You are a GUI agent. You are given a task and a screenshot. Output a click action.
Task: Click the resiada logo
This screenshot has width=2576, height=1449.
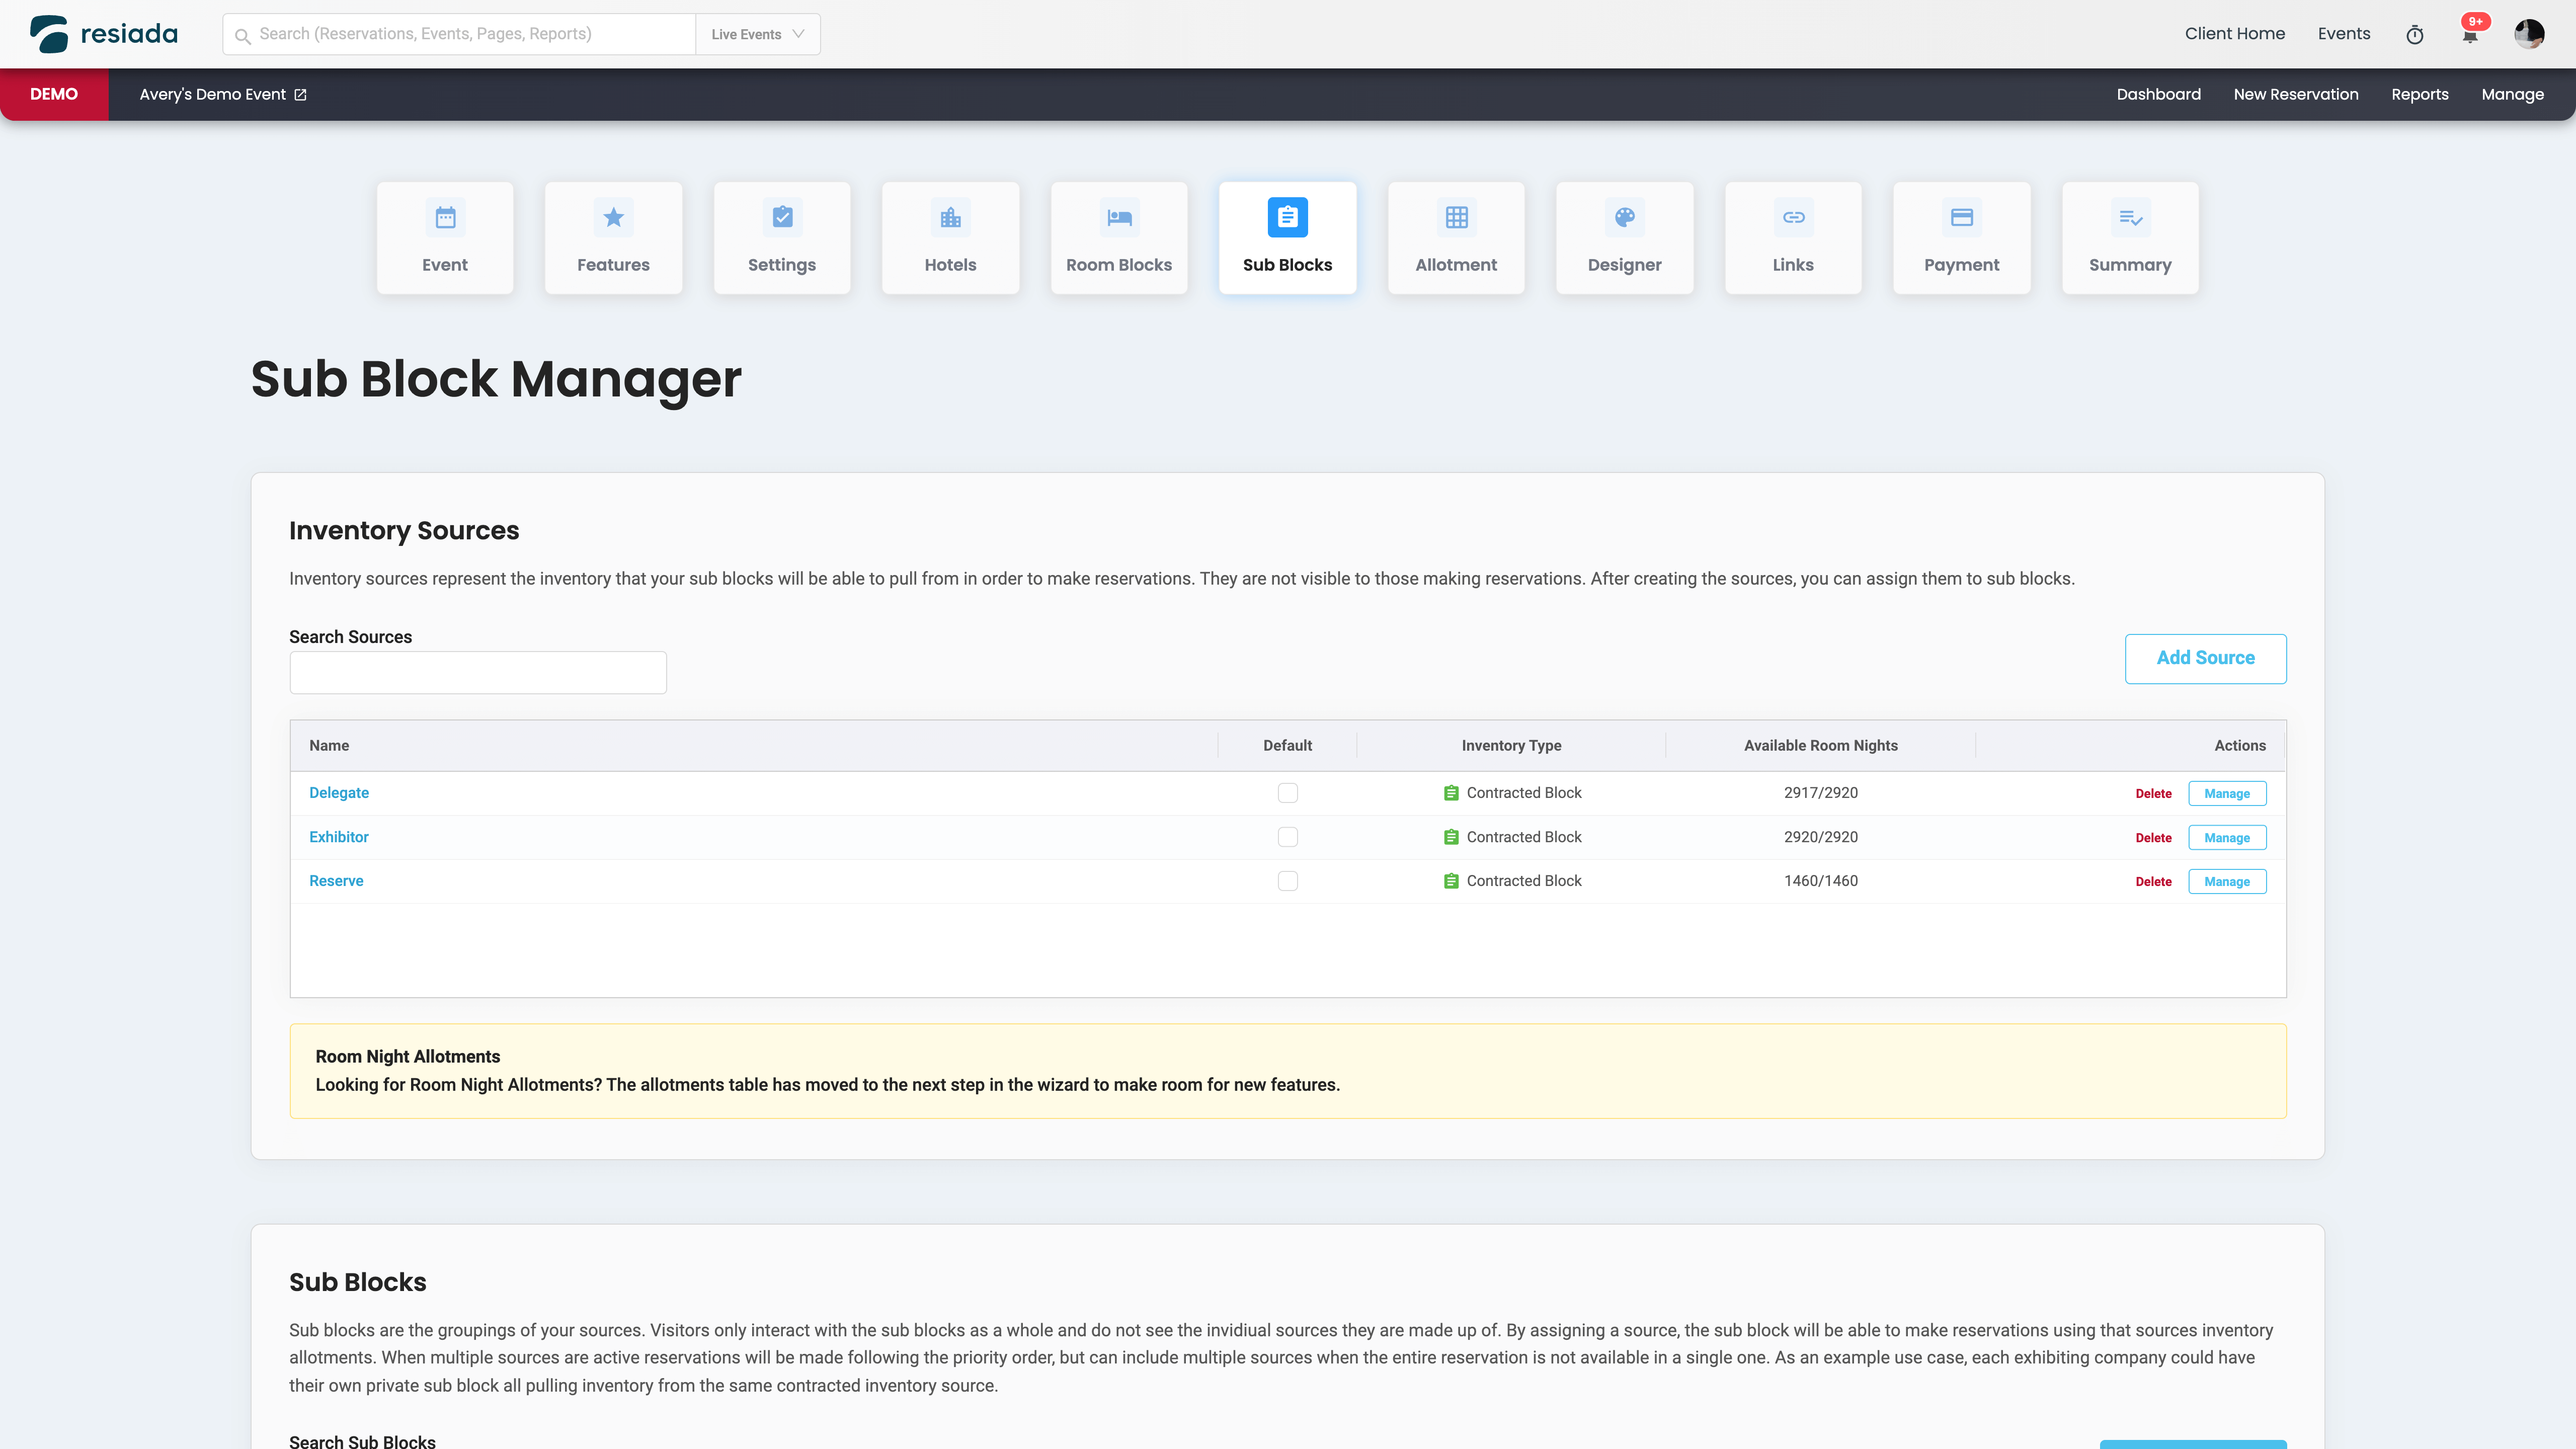(104, 34)
